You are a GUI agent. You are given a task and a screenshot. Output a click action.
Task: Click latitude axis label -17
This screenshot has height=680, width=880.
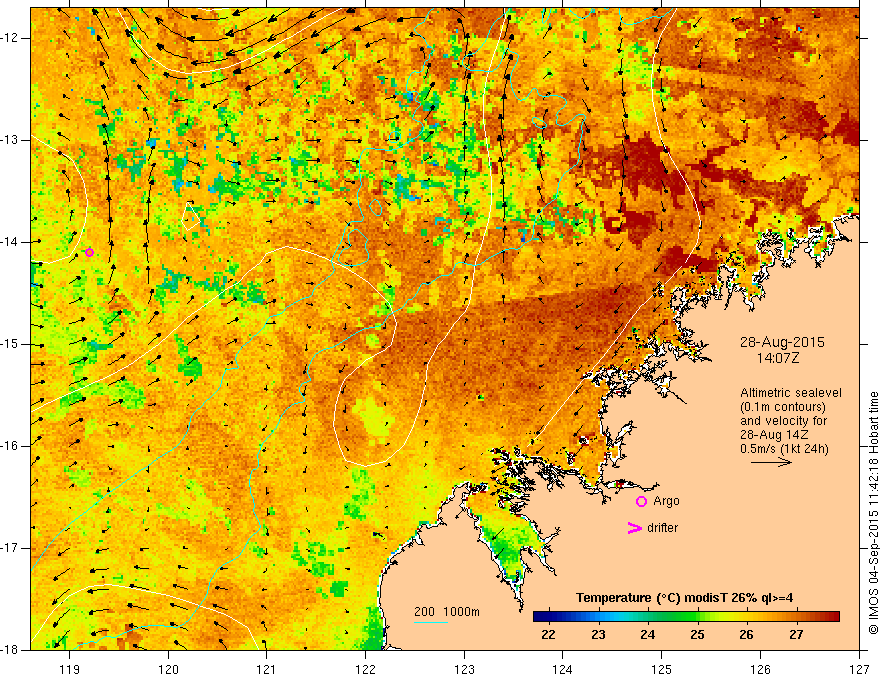point(10,548)
